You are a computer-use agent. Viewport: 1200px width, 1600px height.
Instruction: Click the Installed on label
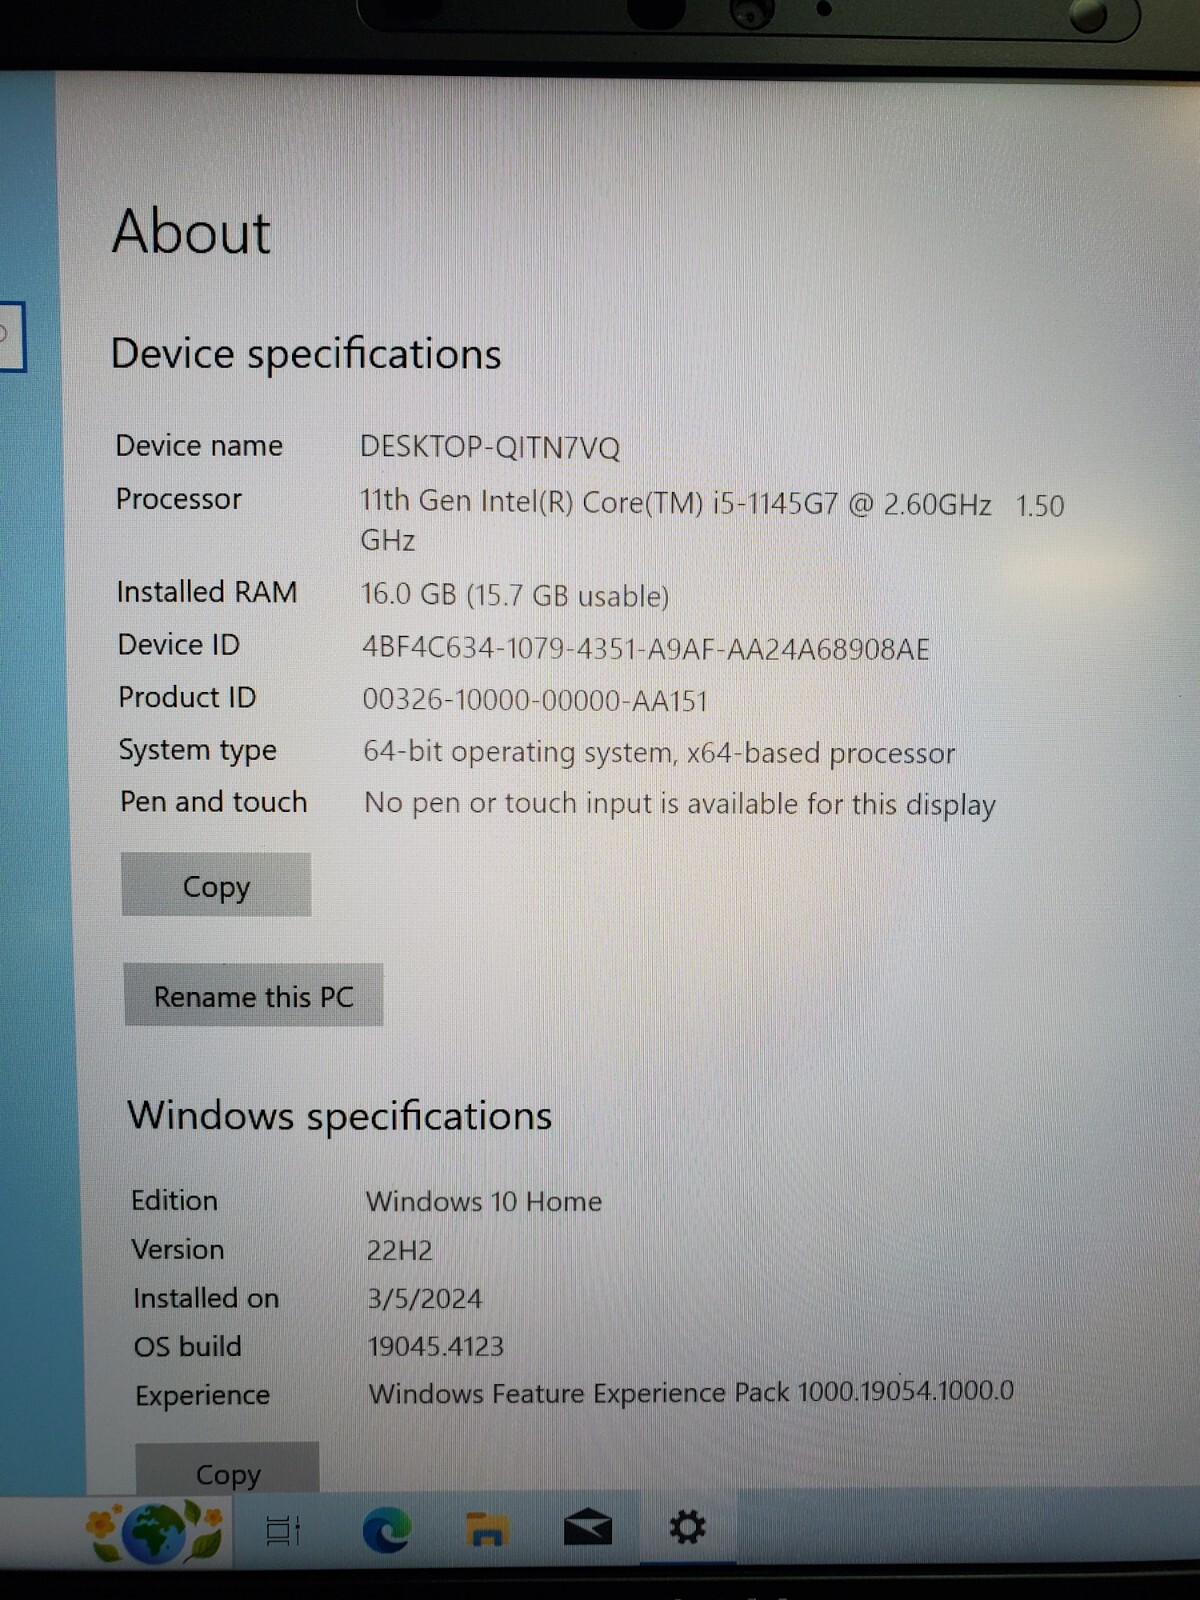[206, 1298]
